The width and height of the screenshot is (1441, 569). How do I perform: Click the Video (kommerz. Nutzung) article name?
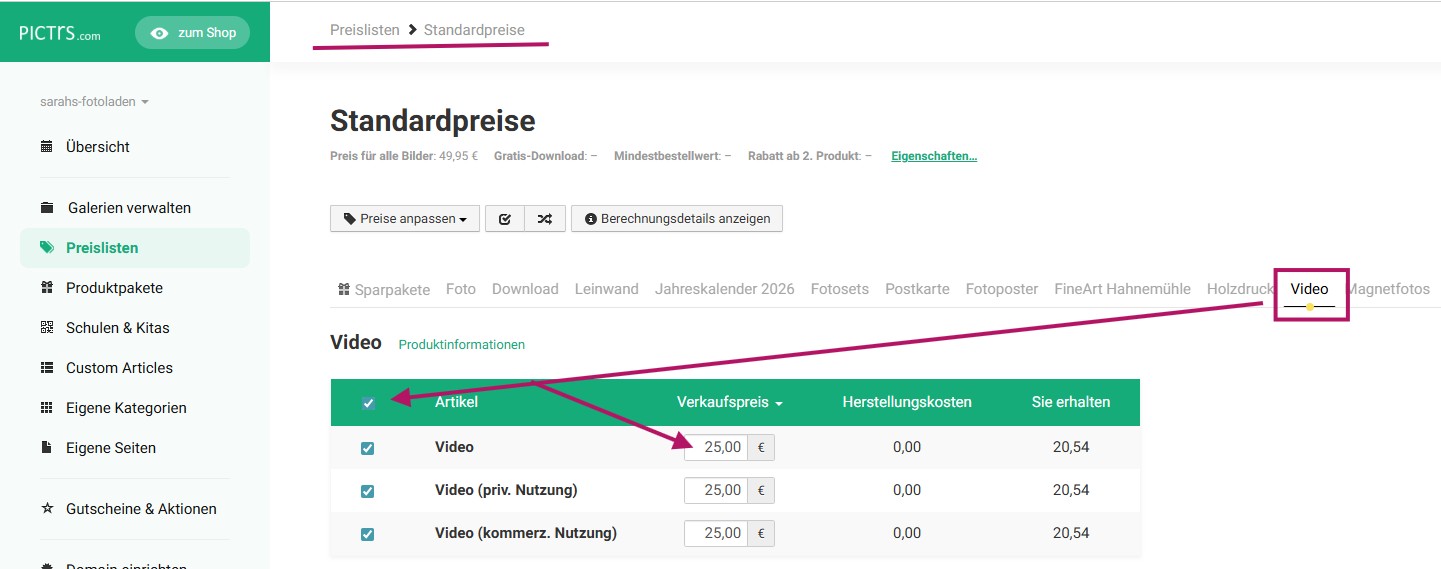point(526,533)
